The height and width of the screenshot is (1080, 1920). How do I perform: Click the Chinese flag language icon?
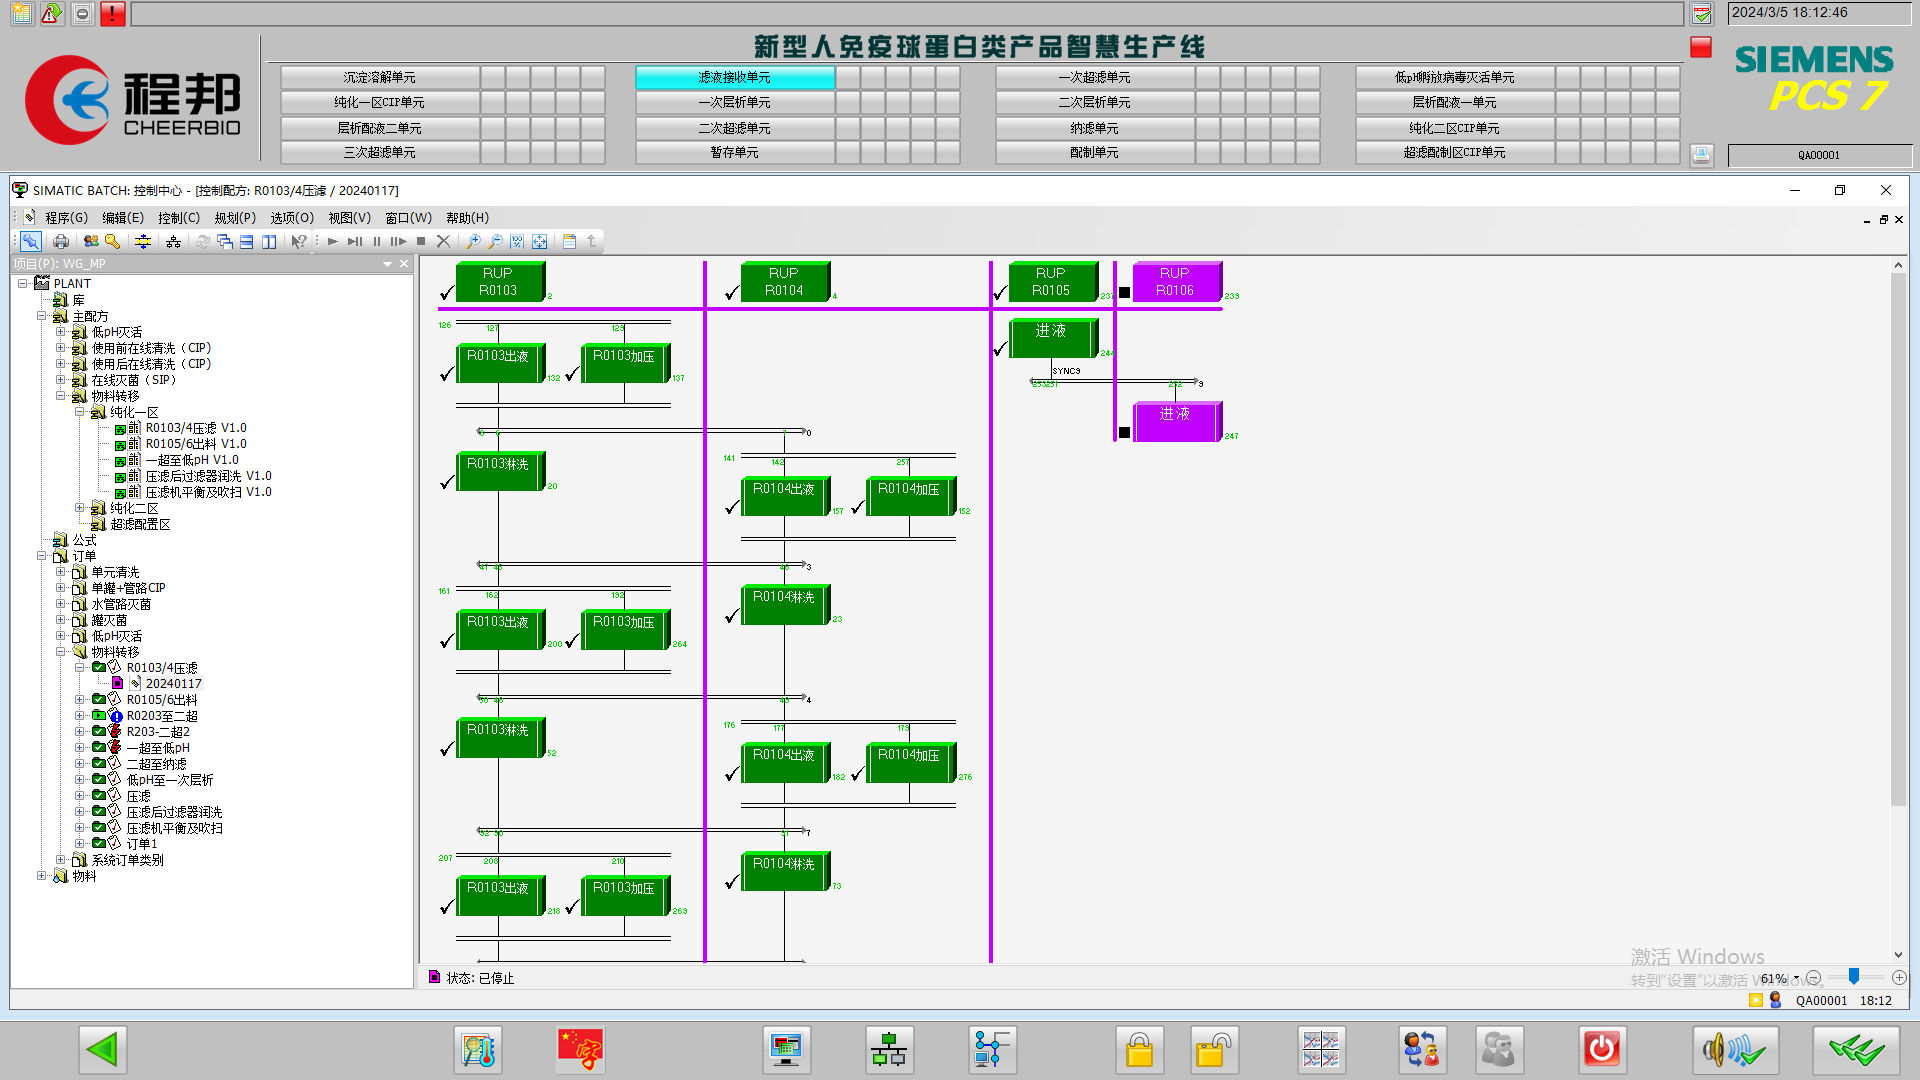(580, 1050)
